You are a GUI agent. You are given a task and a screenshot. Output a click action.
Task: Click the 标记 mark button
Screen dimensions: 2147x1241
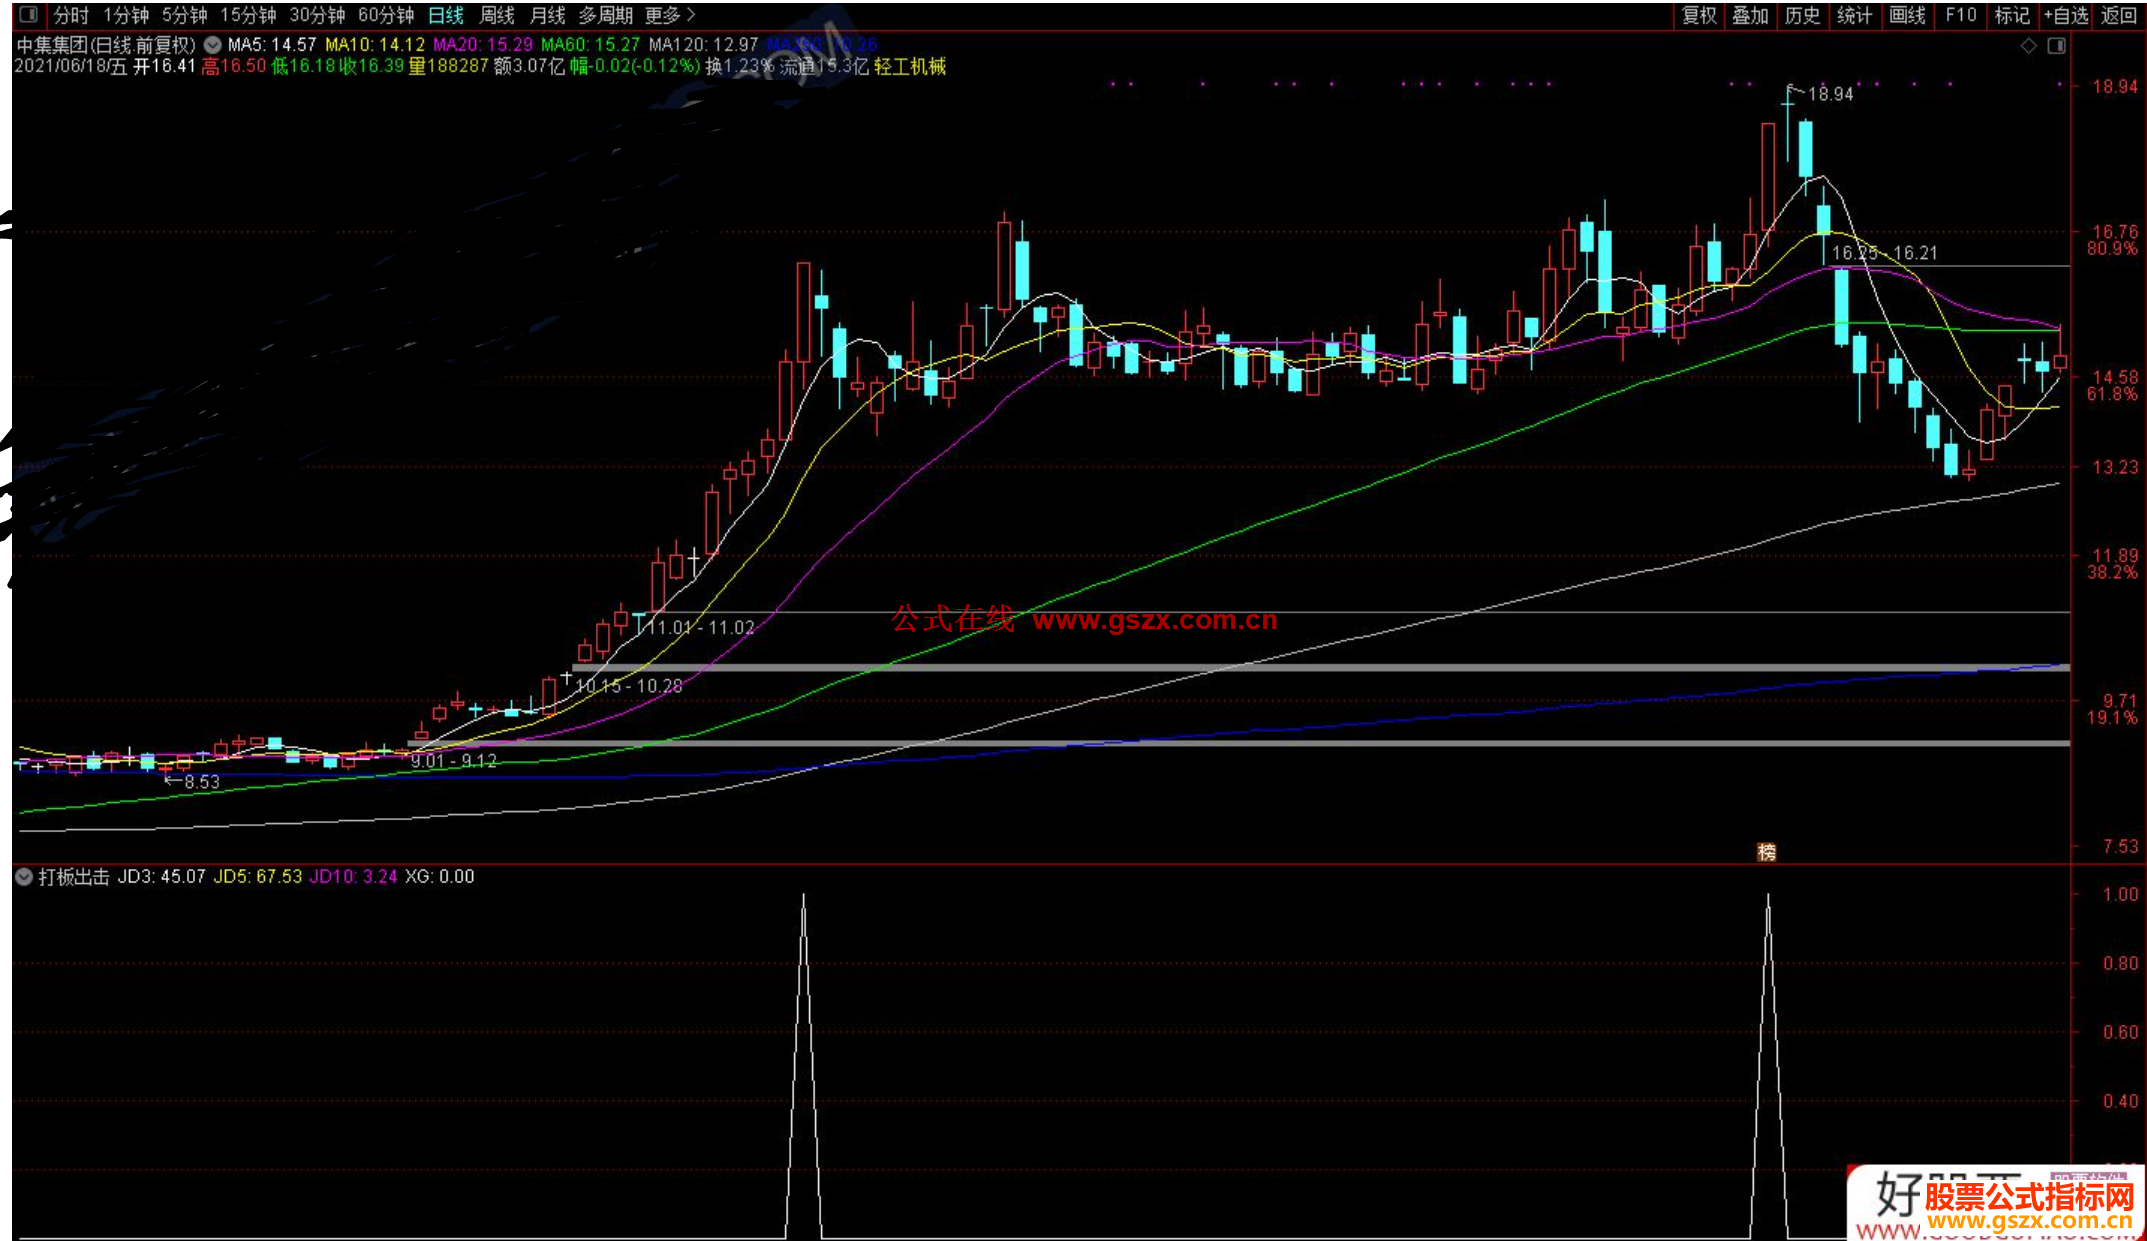click(2012, 15)
